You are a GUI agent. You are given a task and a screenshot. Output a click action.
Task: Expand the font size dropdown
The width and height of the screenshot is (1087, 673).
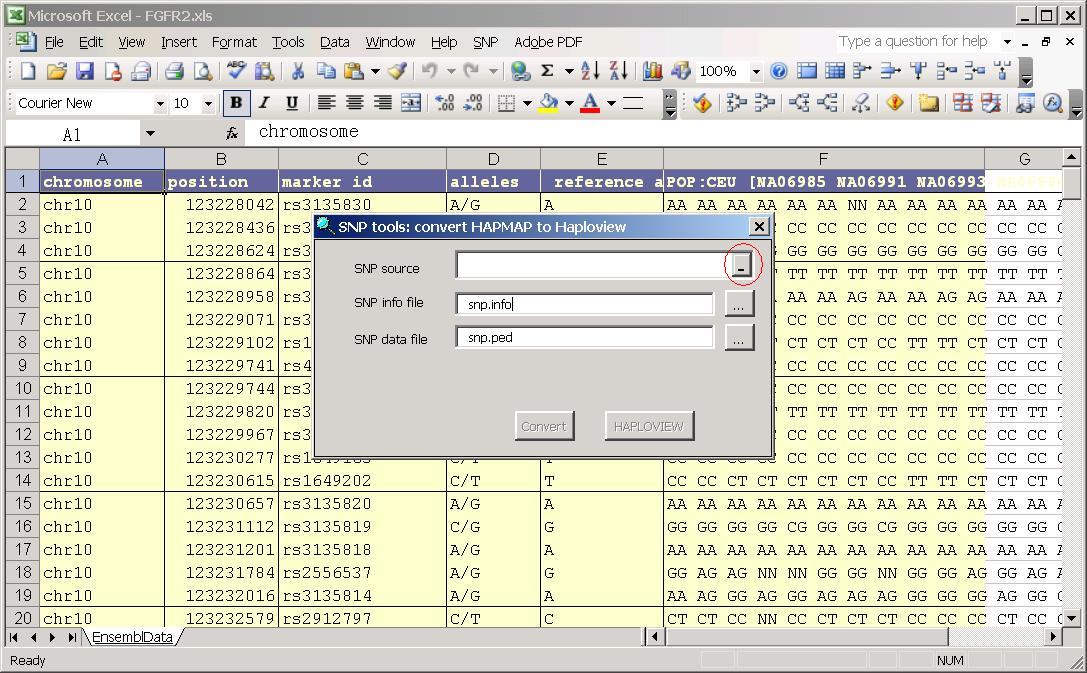pos(208,104)
